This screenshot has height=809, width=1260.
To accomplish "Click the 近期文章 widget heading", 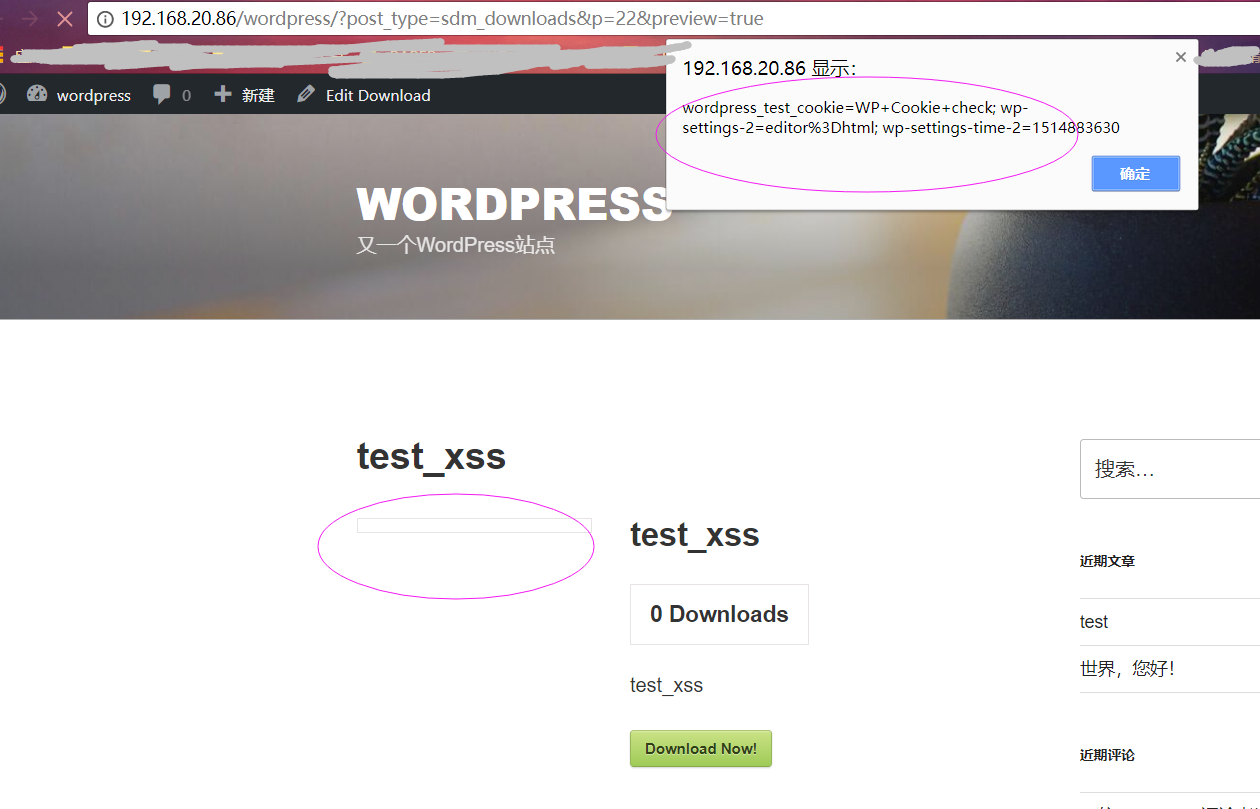I will click(x=1107, y=561).
